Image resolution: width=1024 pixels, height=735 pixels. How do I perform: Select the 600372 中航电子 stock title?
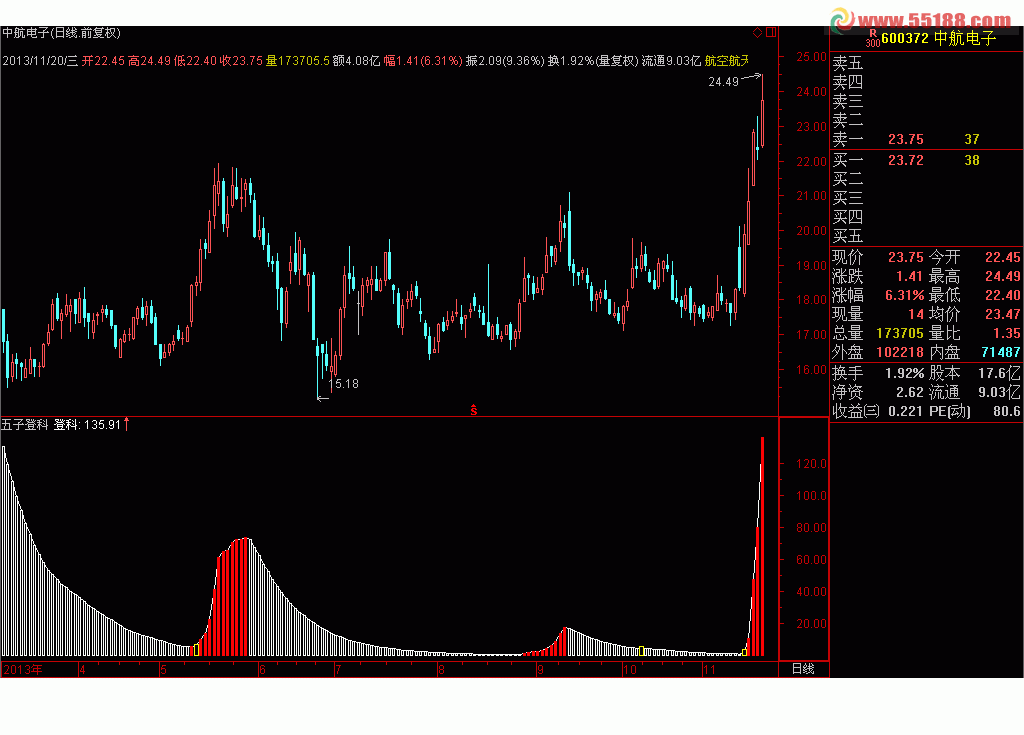coord(938,38)
